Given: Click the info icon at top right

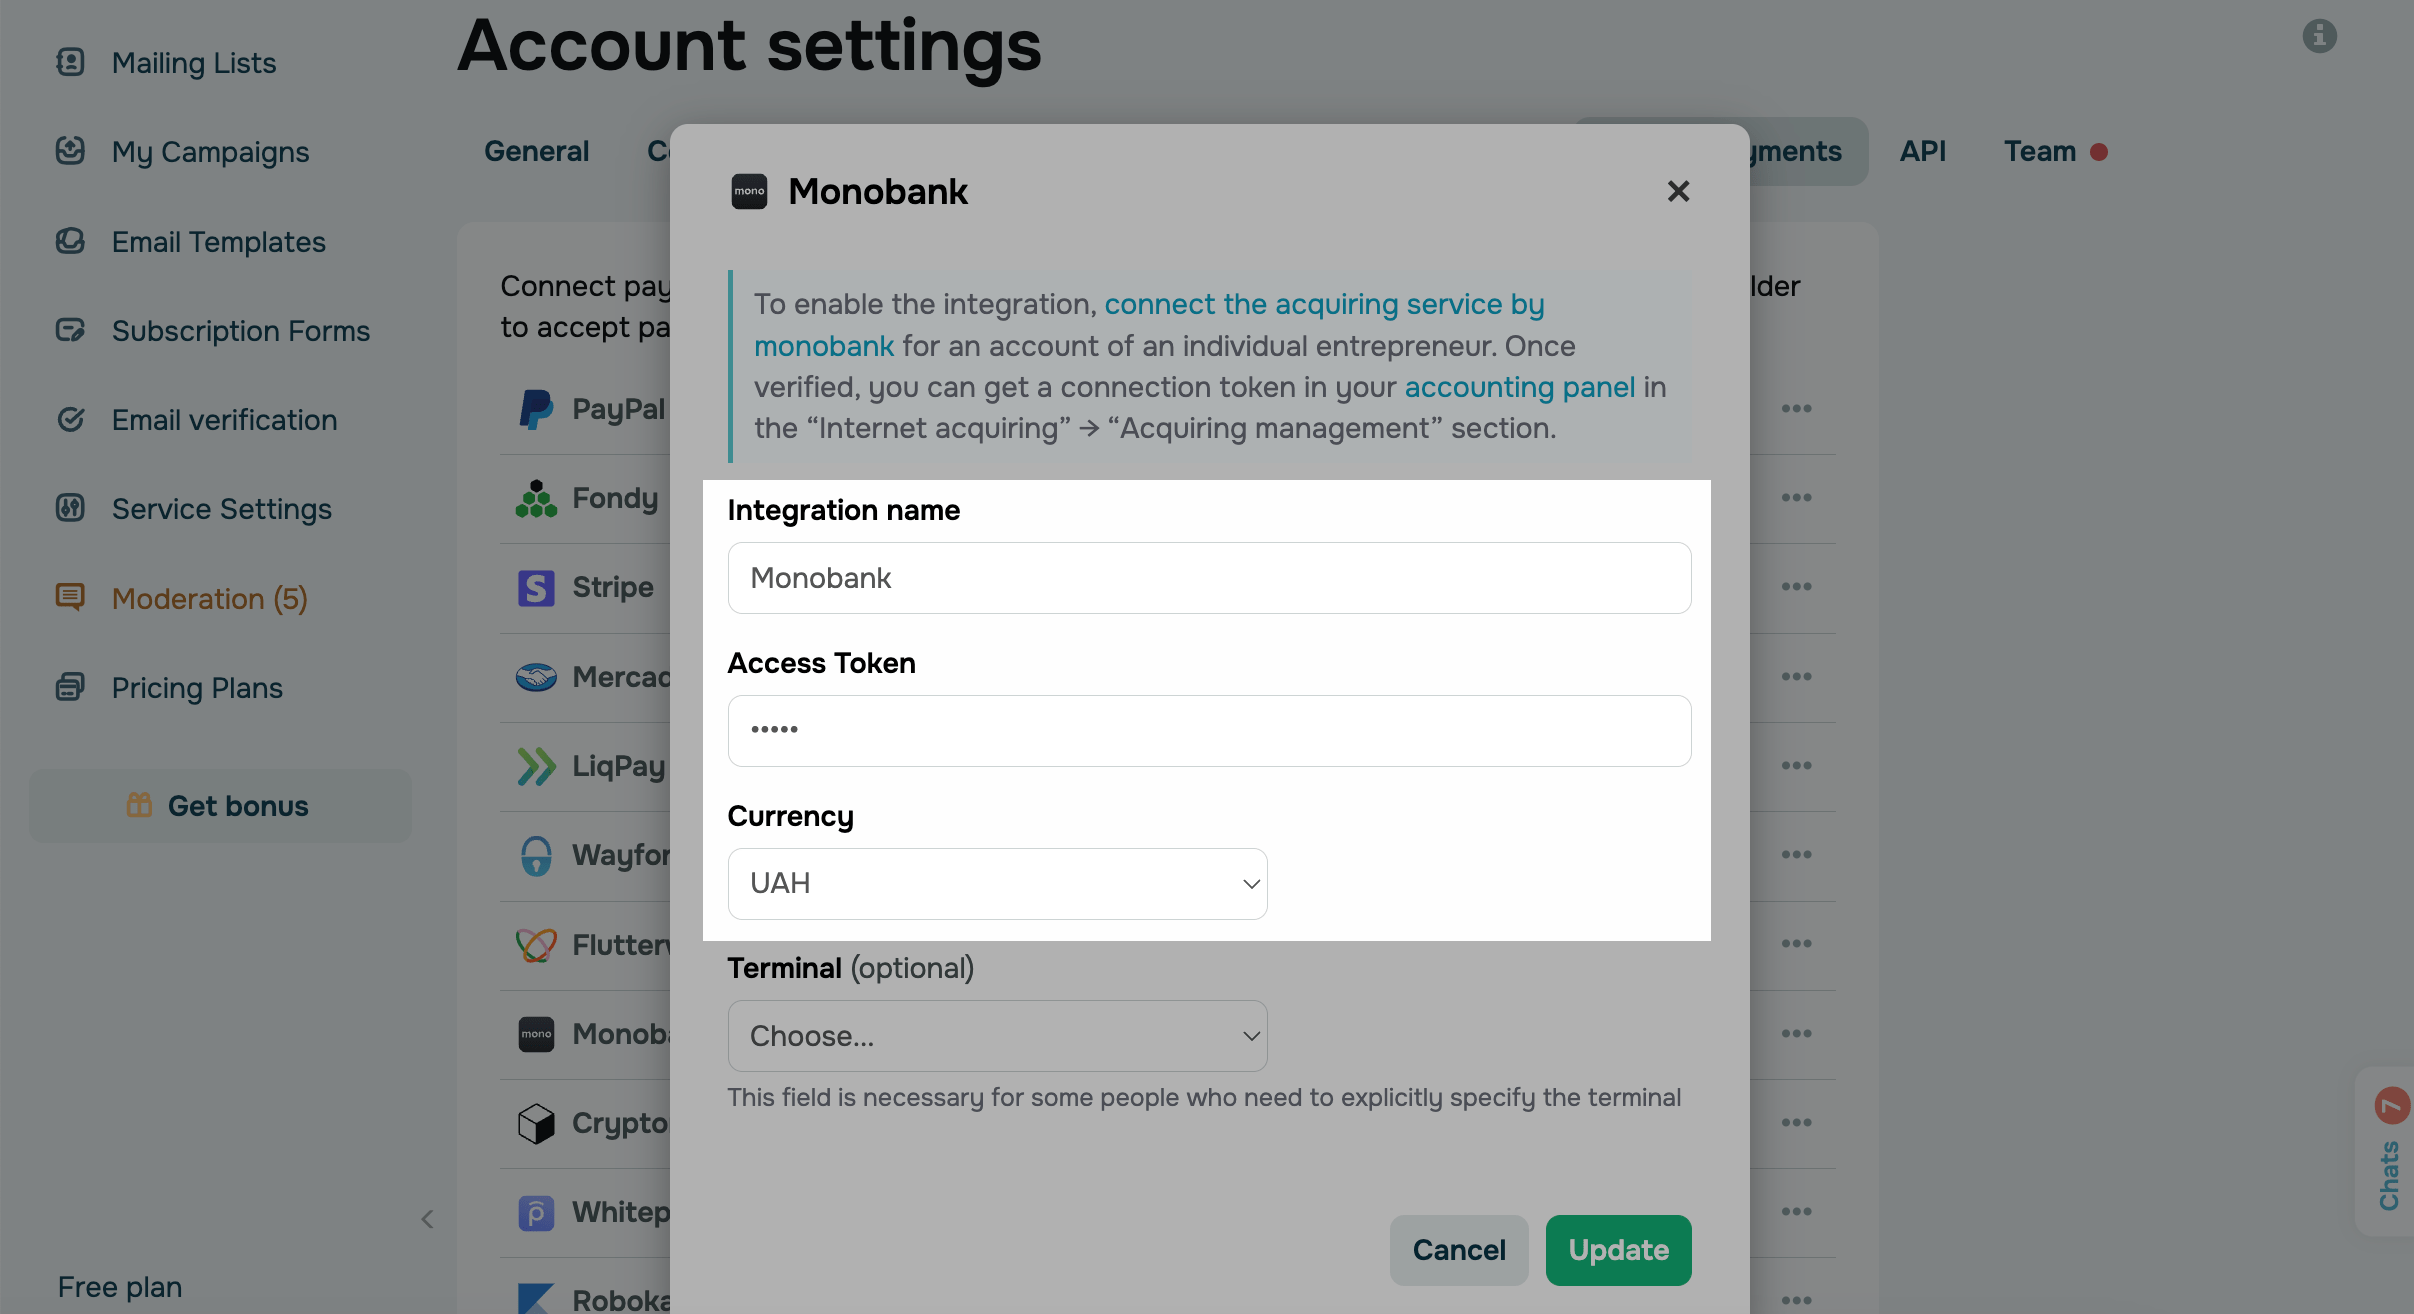Looking at the screenshot, I should (x=2319, y=36).
